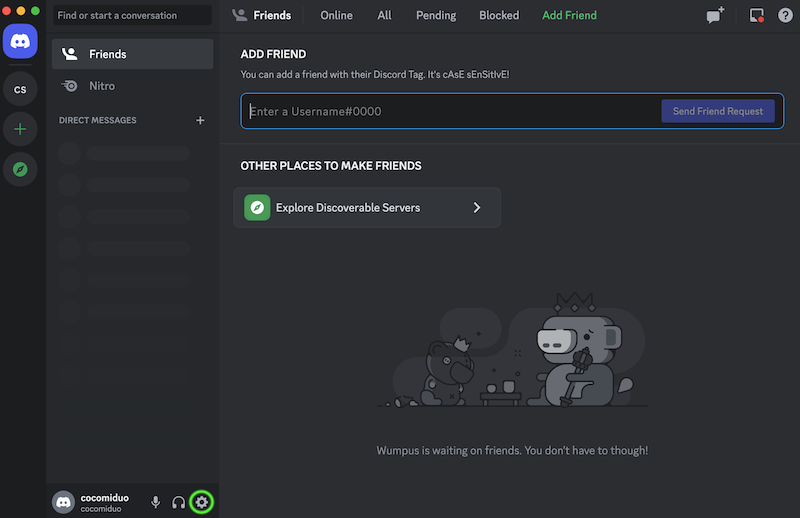800x518 pixels.
Task: Switch to the Online tab
Action: [336, 16]
